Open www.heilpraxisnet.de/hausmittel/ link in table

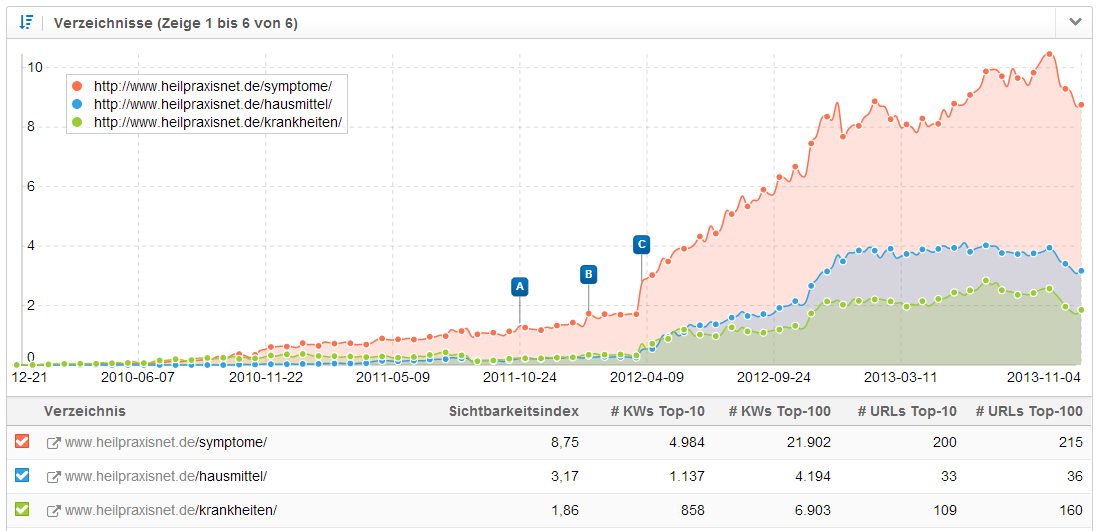click(166, 476)
